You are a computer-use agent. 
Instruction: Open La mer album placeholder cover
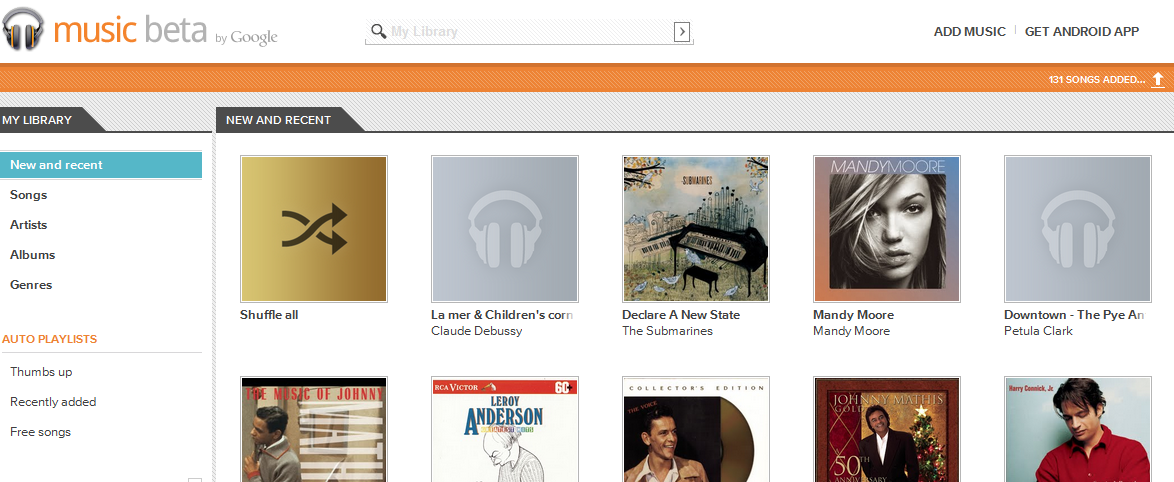click(x=505, y=228)
